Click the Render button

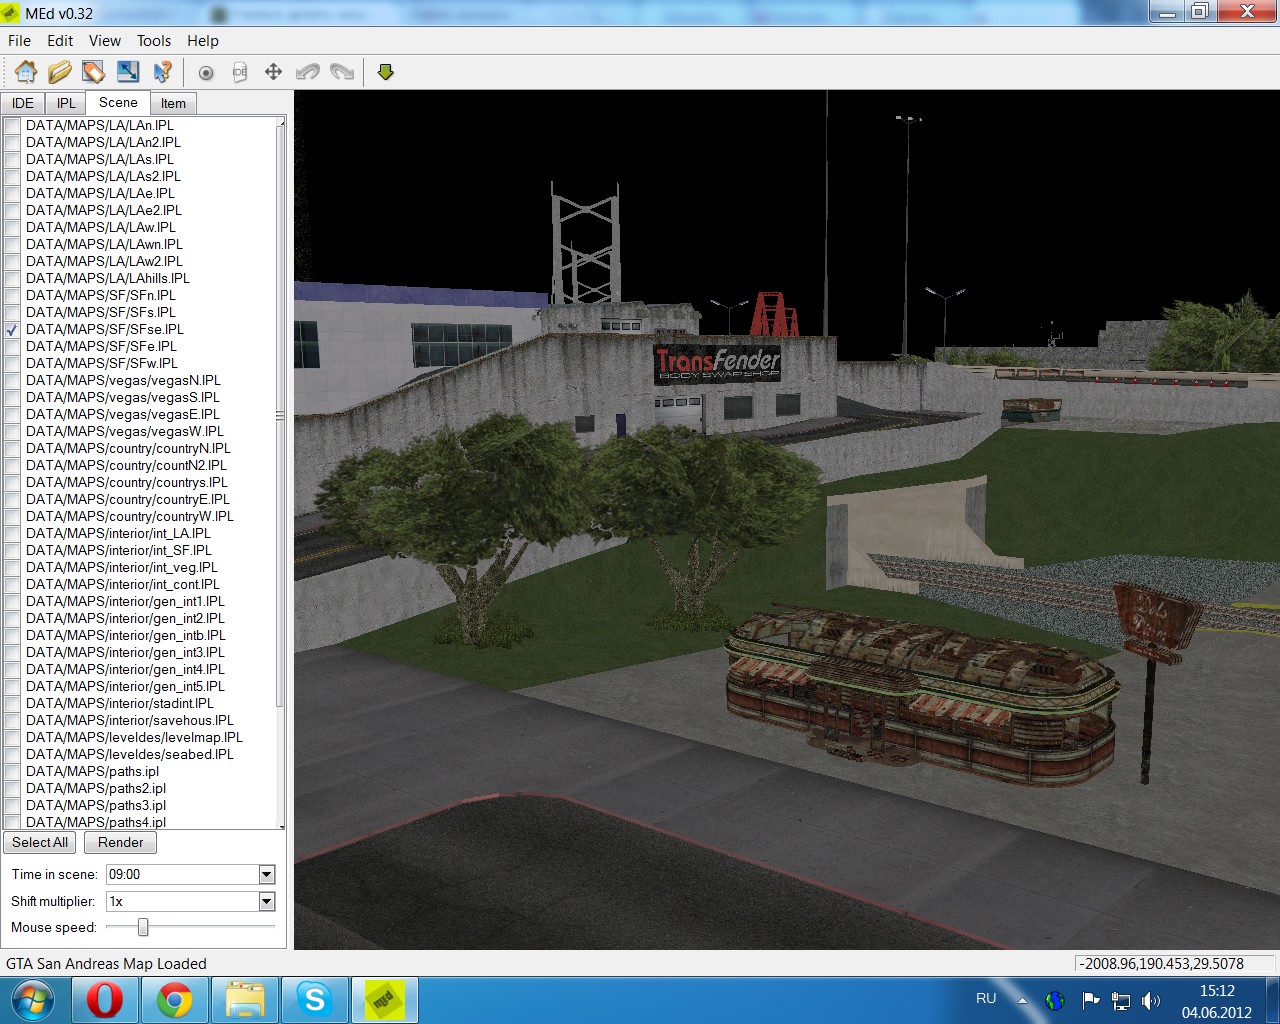click(x=121, y=842)
